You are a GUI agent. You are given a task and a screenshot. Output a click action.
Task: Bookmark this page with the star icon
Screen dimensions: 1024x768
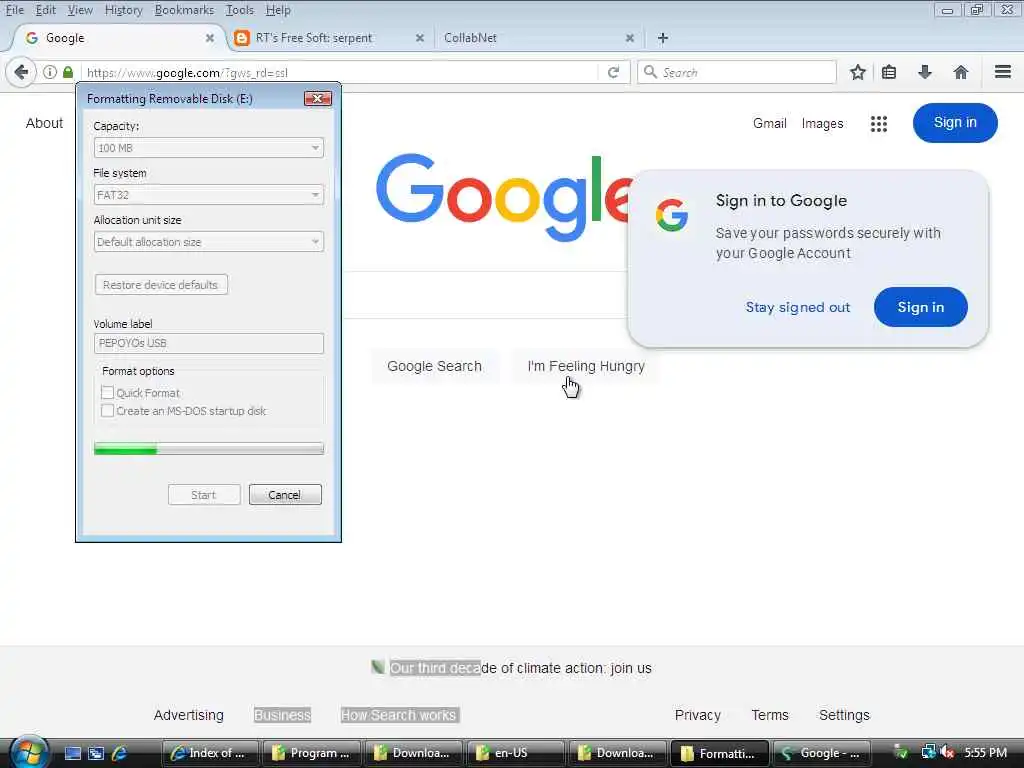click(857, 72)
